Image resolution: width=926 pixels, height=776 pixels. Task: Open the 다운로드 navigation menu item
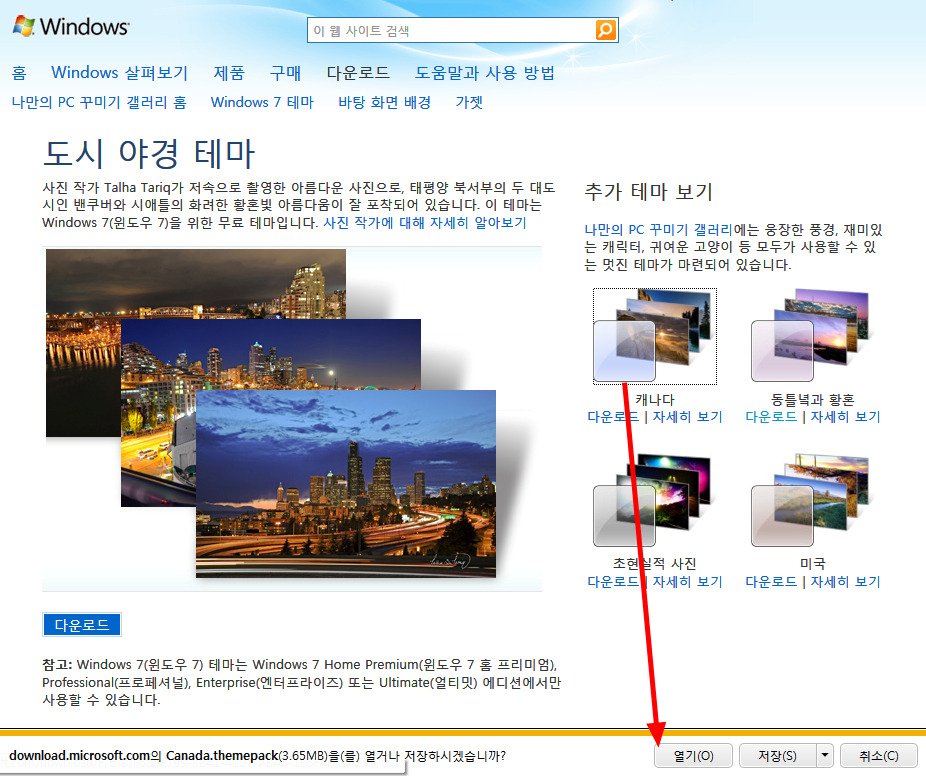358,73
